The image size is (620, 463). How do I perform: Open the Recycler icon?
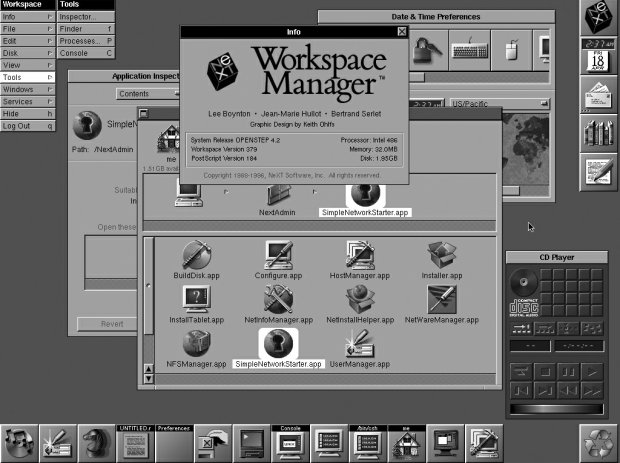pos(599,443)
